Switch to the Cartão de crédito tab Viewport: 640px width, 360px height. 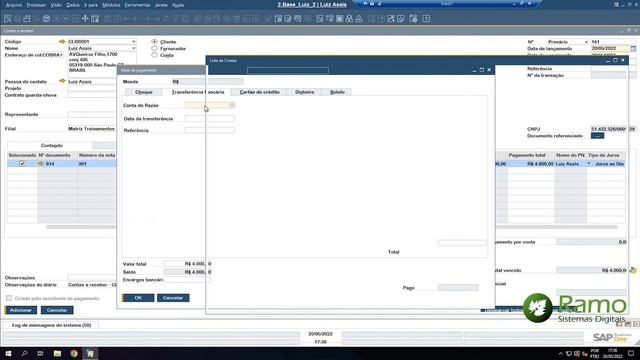tap(260, 92)
